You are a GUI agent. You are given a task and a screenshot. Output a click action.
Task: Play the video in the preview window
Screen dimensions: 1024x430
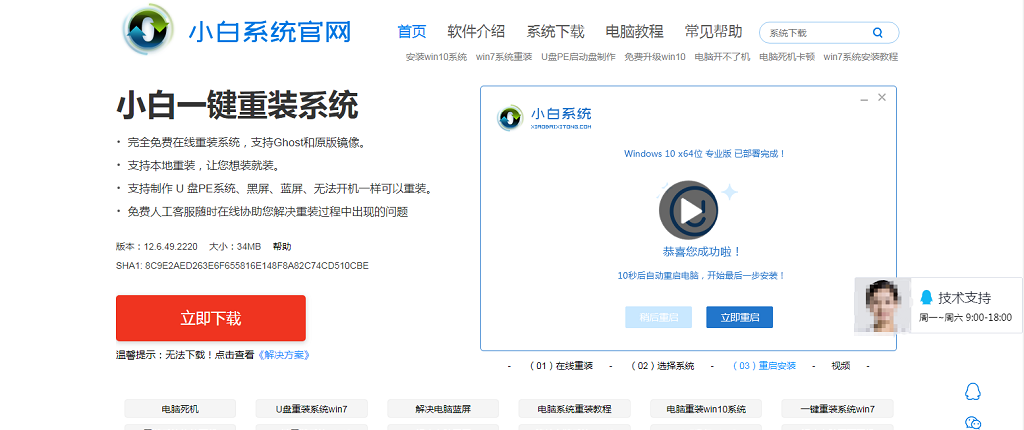point(688,210)
